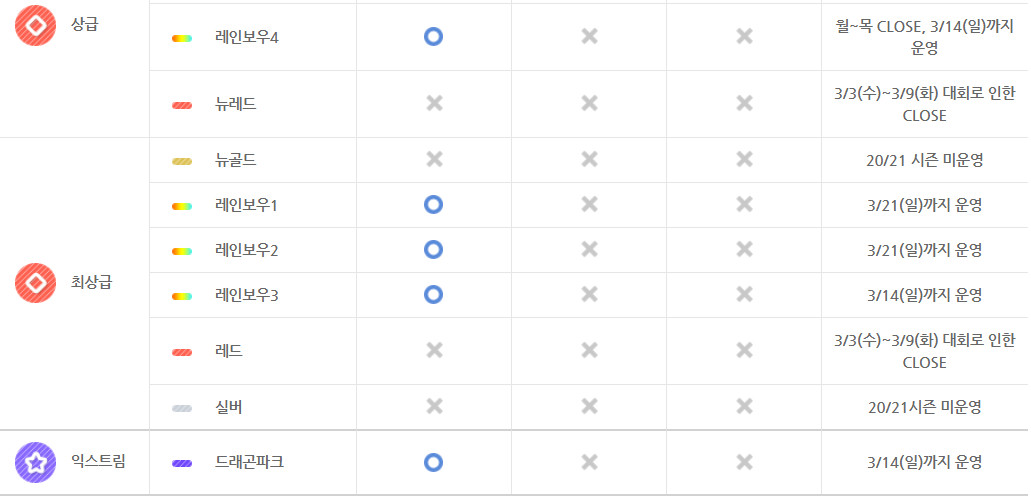Select the 레인보우4 slope name

[247, 37]
